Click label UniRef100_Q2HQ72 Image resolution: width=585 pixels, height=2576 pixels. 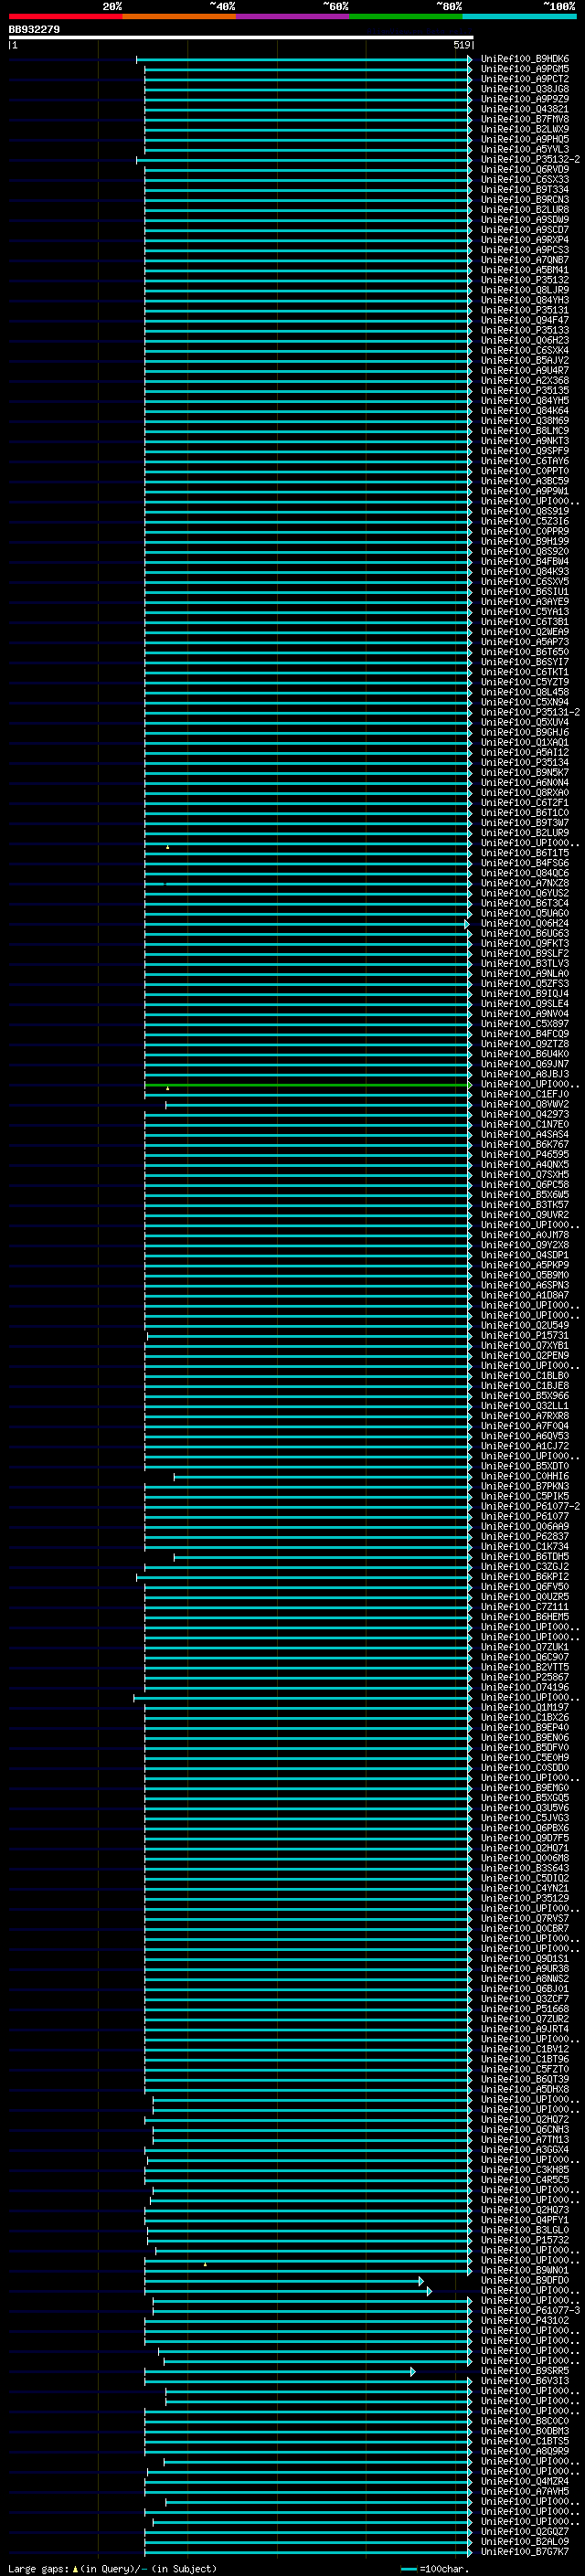524,2119
